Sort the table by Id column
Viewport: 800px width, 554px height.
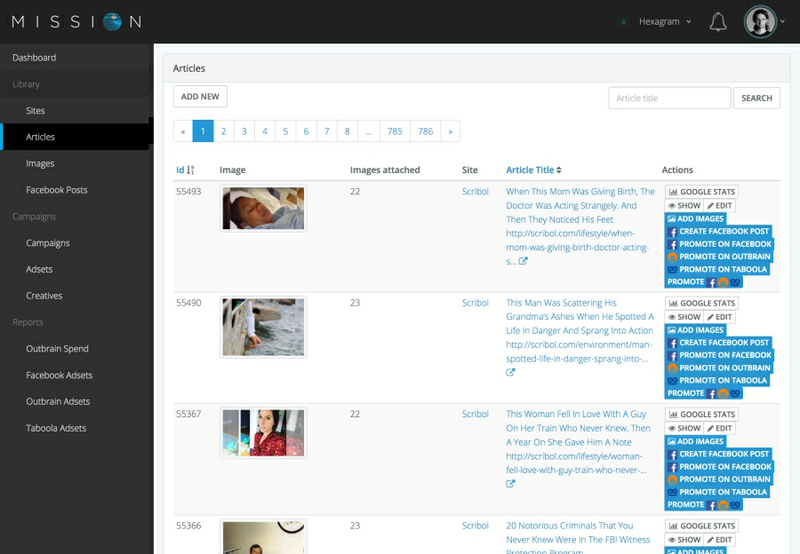tap(185, 170)
